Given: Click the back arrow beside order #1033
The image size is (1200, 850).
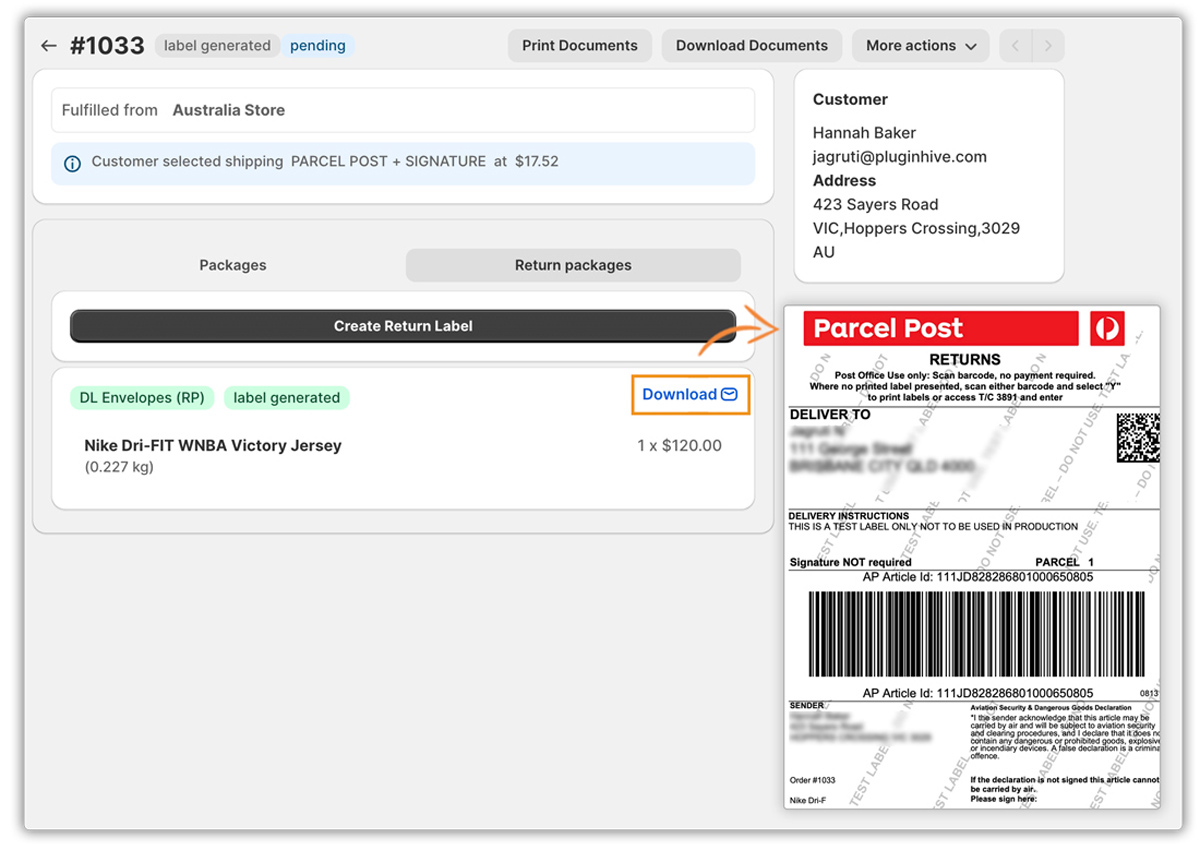Looking at the screenshot, I should [49, 46].
